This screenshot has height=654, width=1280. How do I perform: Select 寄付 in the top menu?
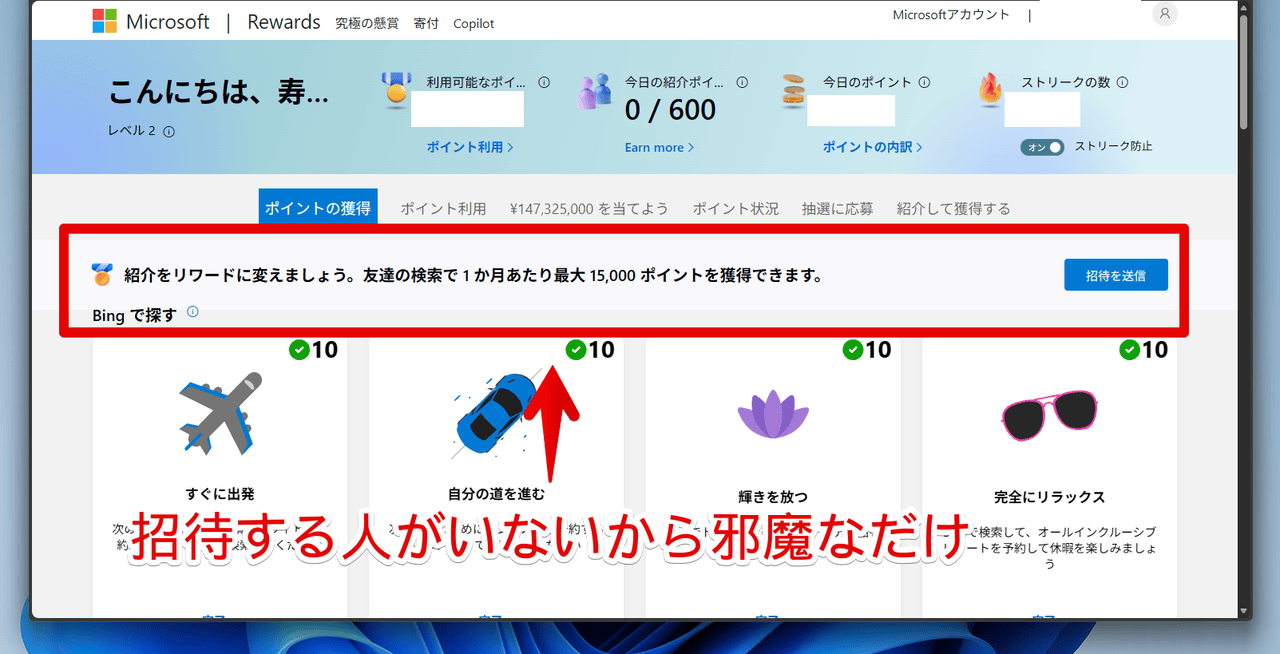(426, 22)
